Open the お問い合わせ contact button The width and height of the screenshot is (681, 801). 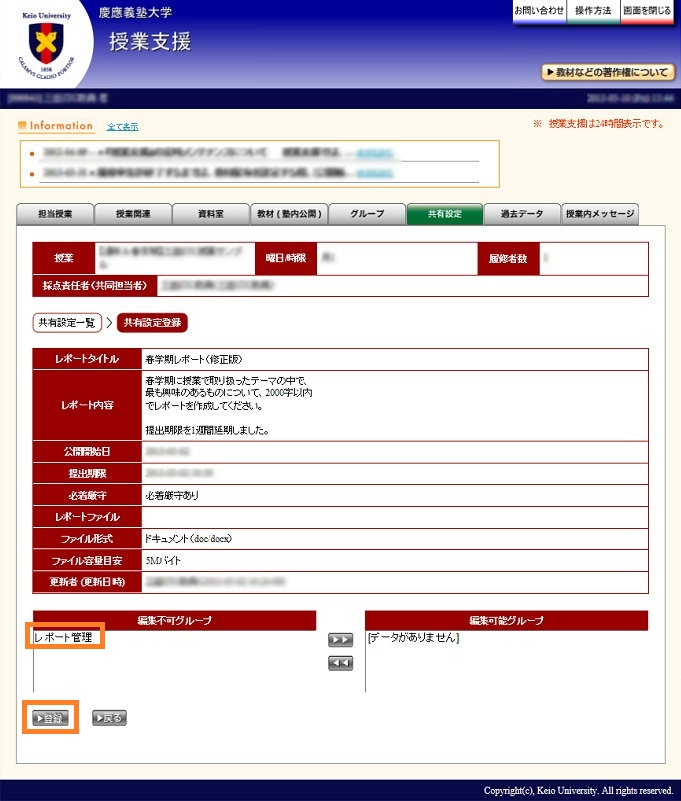point(539,11)
